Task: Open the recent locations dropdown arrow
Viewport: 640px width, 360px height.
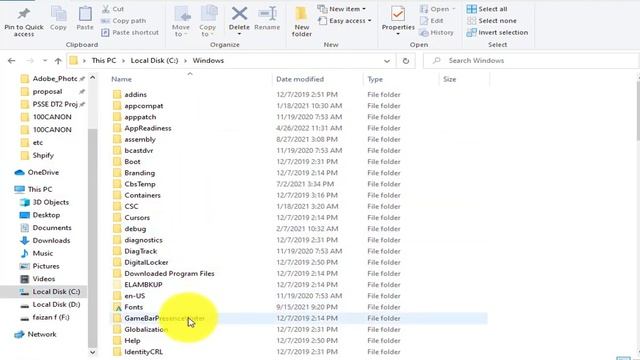Action: pyautogui.click(x=45, y=60)
